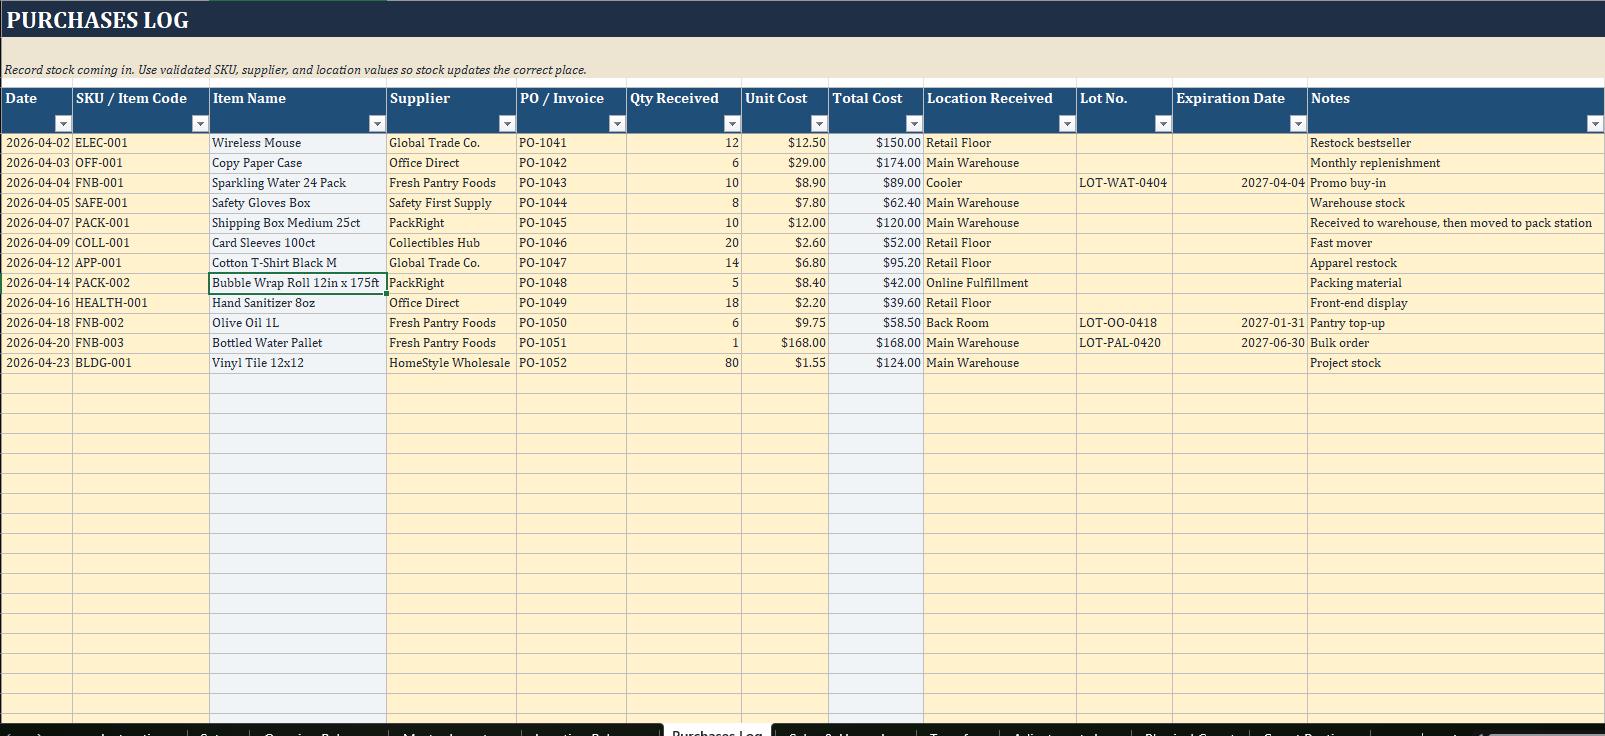Open the PO / Invoice filter dropdown
Screen dimensions: 1605x736
[617, 123]
